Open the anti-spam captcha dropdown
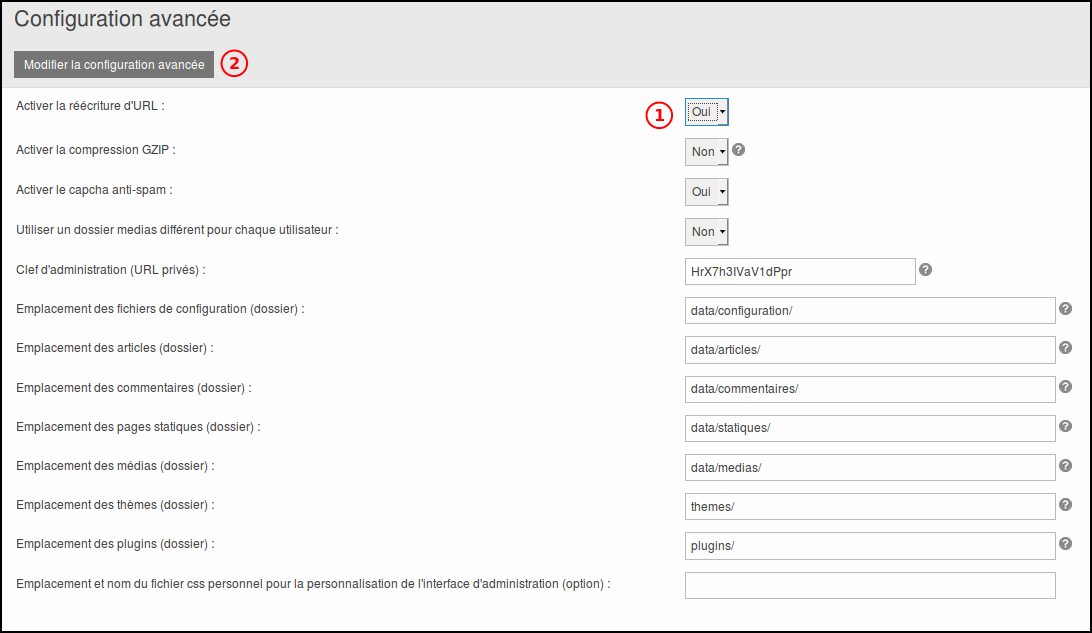The height and width of the screenshot is (633, 1092). coord(707,192)
